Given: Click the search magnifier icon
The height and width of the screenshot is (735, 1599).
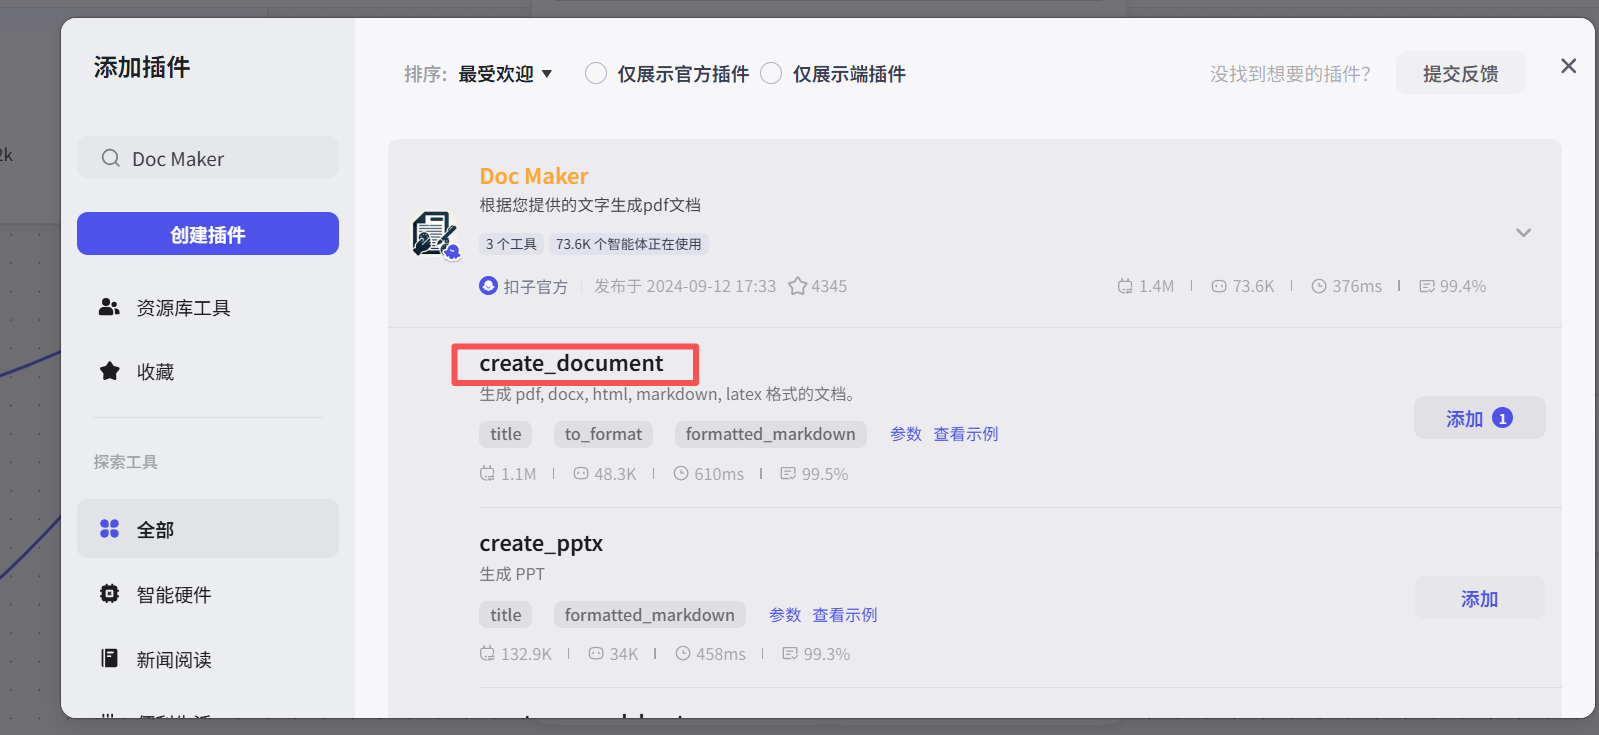Looking at the screenshot, I should click(x=110, y=158).
